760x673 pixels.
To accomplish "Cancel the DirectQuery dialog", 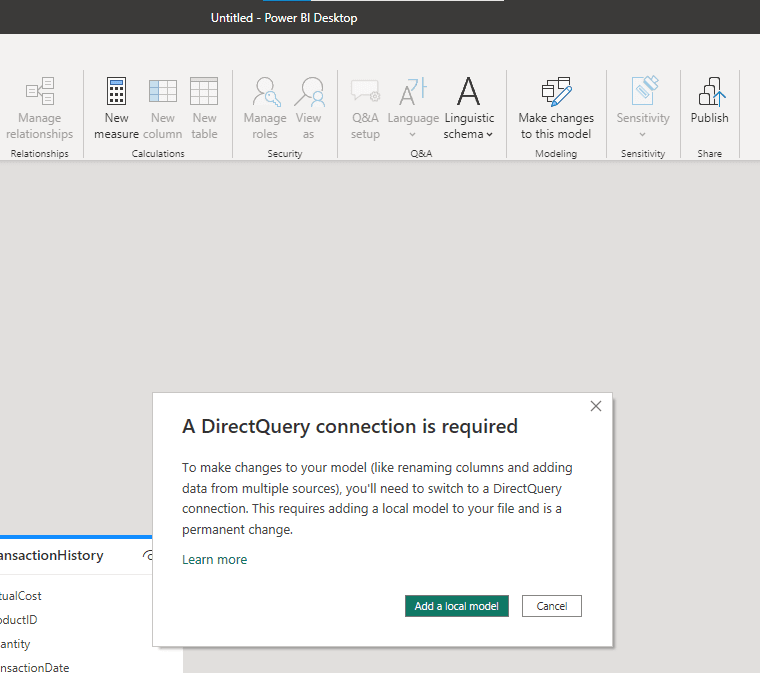I will 552,606.
